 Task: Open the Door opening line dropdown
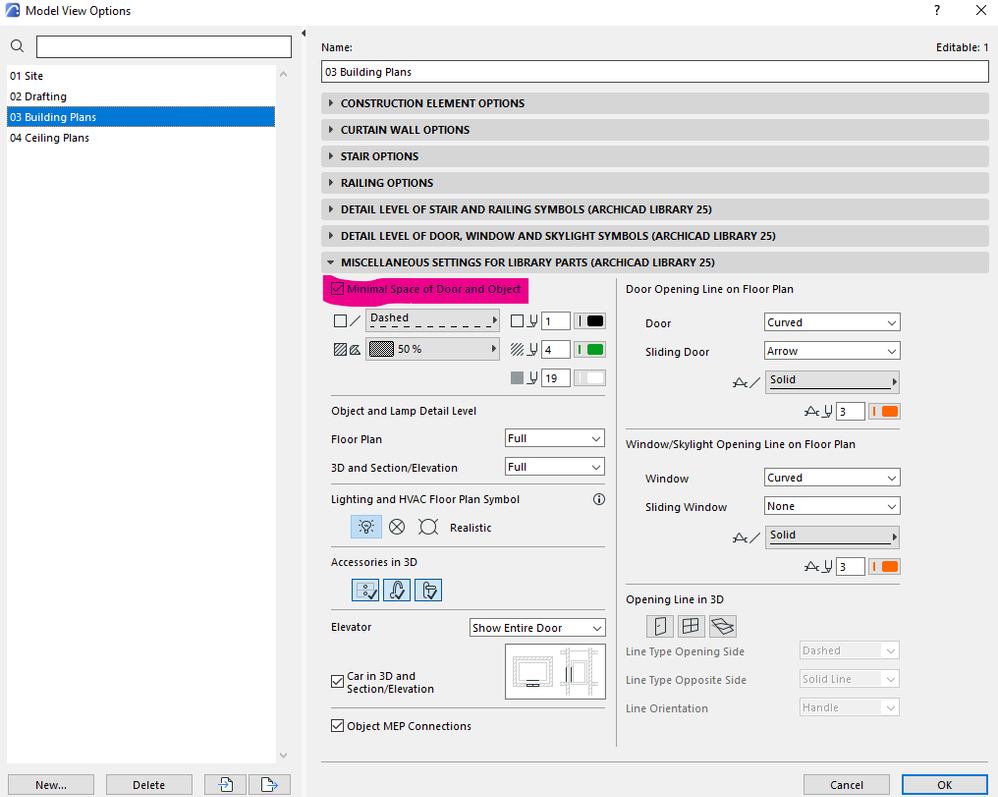point(832,322)
